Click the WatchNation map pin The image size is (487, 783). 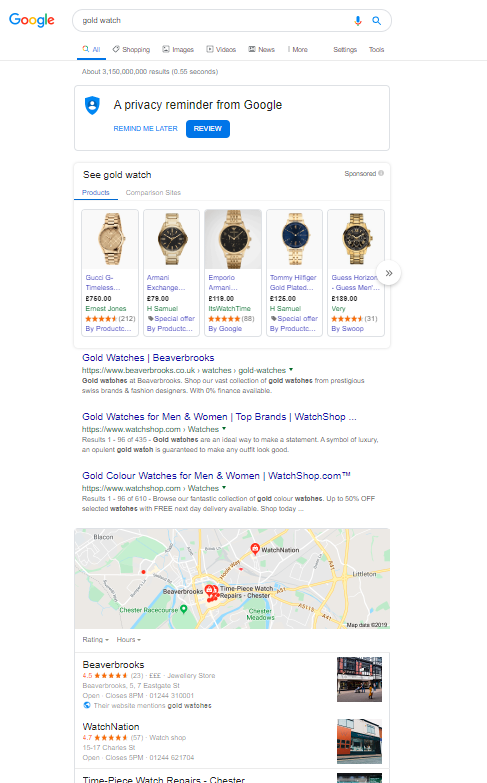pos(255,548)
